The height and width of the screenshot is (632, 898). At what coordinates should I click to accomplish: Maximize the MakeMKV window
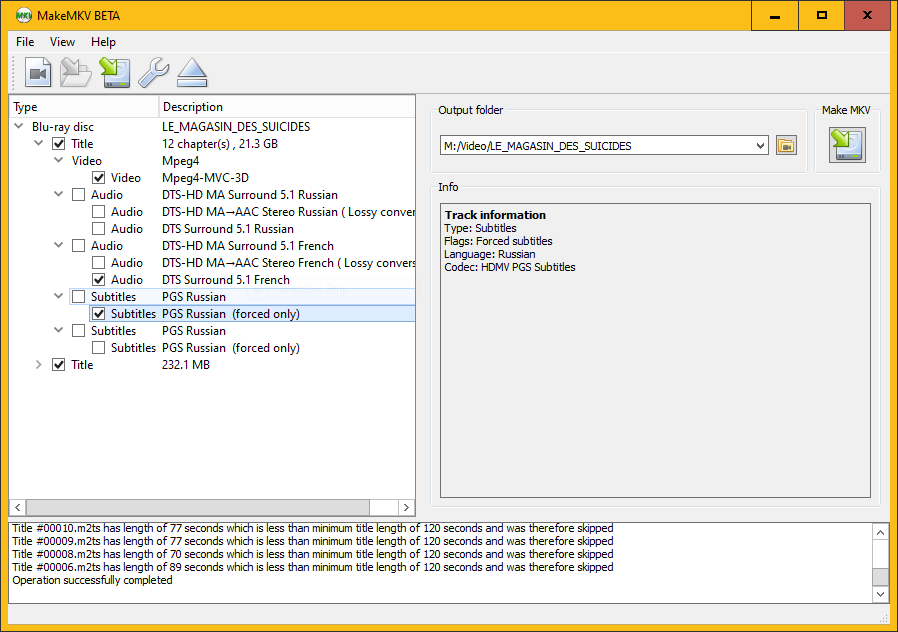tap(822, 16)
